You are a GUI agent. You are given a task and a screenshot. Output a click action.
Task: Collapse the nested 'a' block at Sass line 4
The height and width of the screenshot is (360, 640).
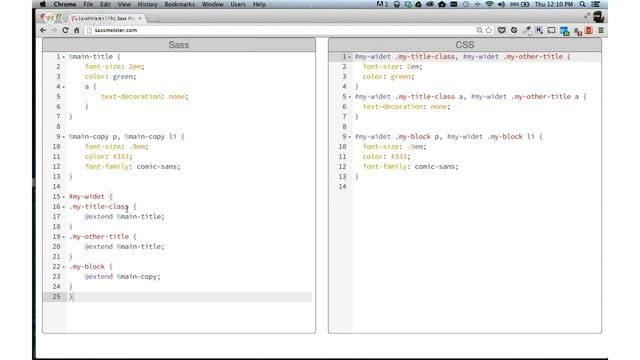point(64,87)
